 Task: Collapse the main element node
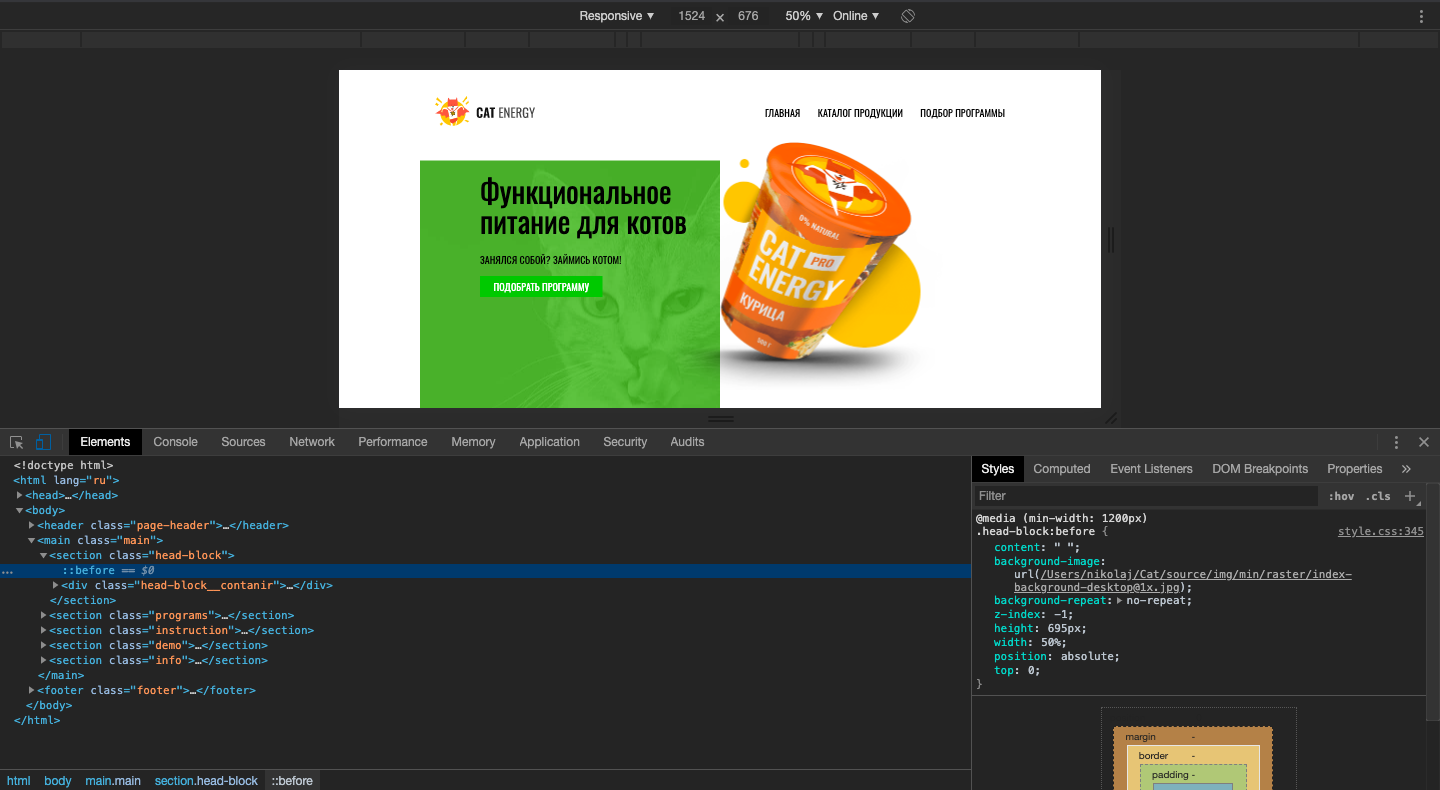(32, 540)
